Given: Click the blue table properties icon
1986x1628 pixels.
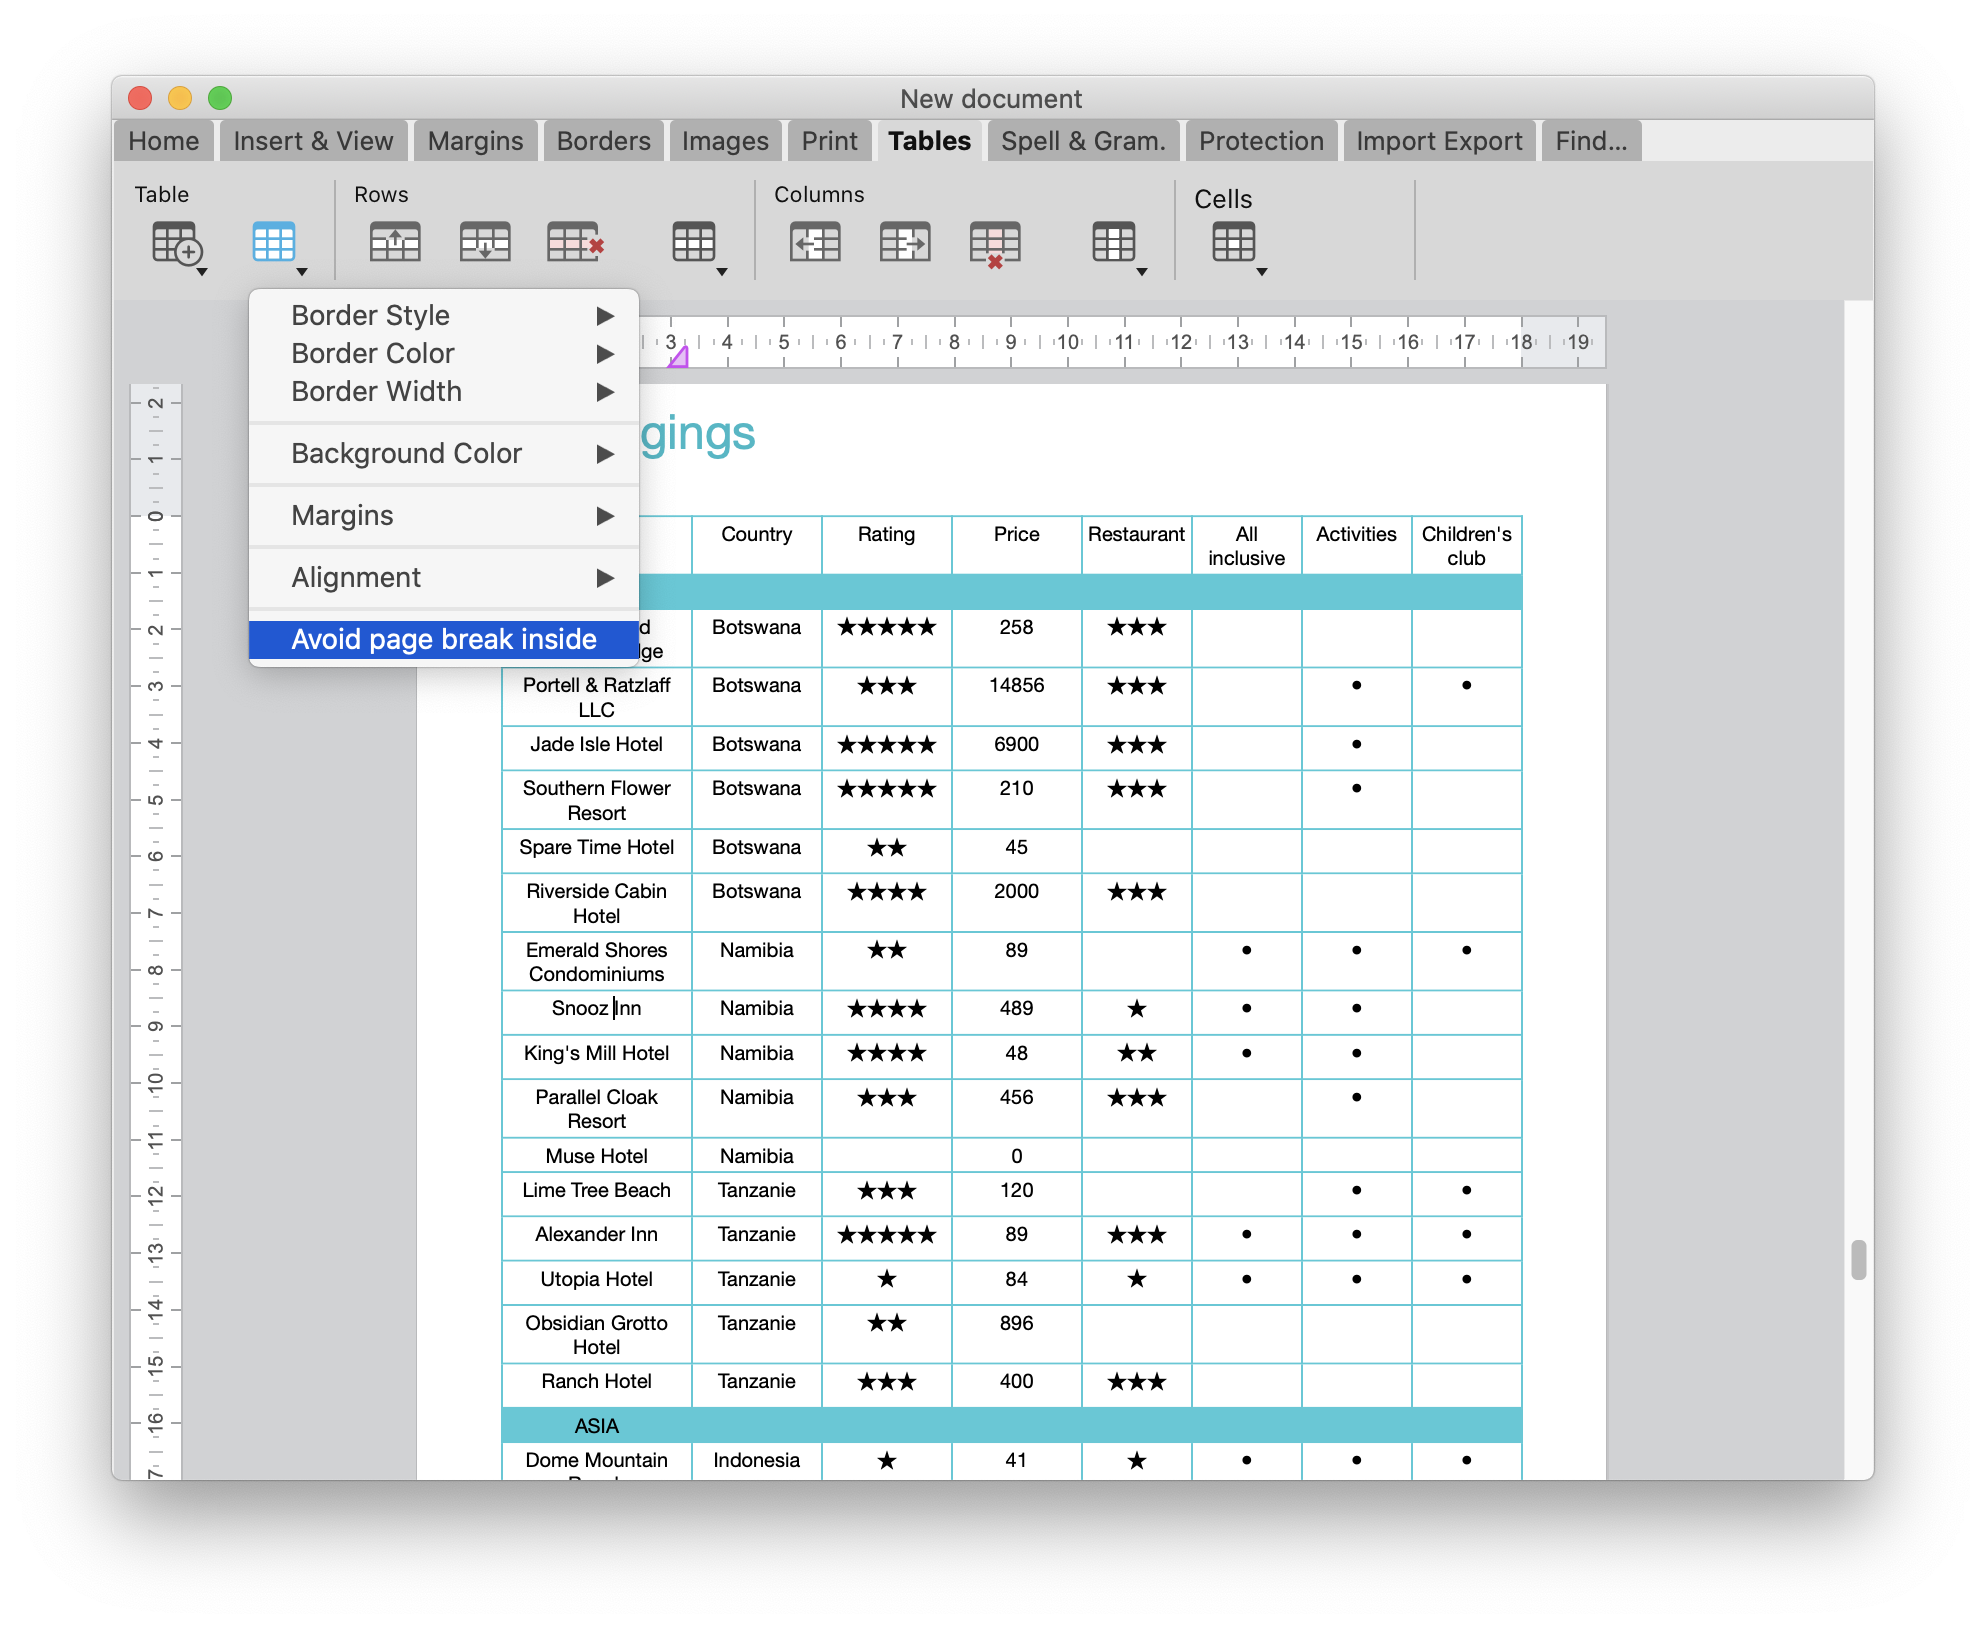Looking at the screenshot, I should click(274, 243).
